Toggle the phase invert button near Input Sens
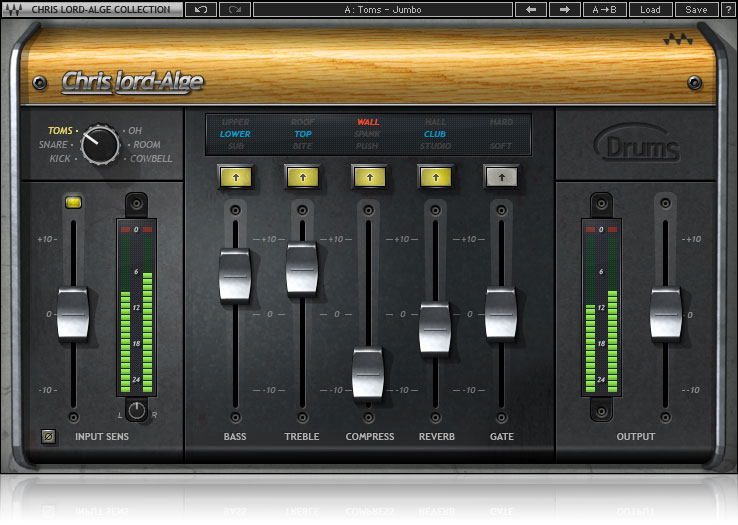The width and height of the screenshot is (738, 525). pos(47,436)
